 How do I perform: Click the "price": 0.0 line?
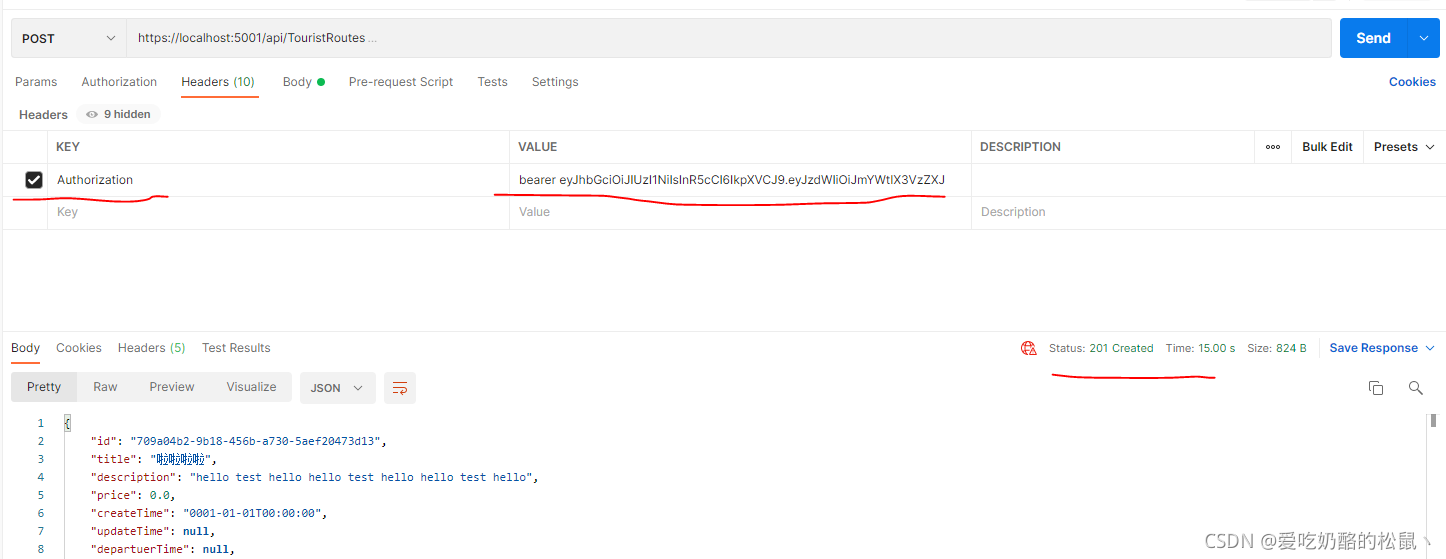coord(134,495)
